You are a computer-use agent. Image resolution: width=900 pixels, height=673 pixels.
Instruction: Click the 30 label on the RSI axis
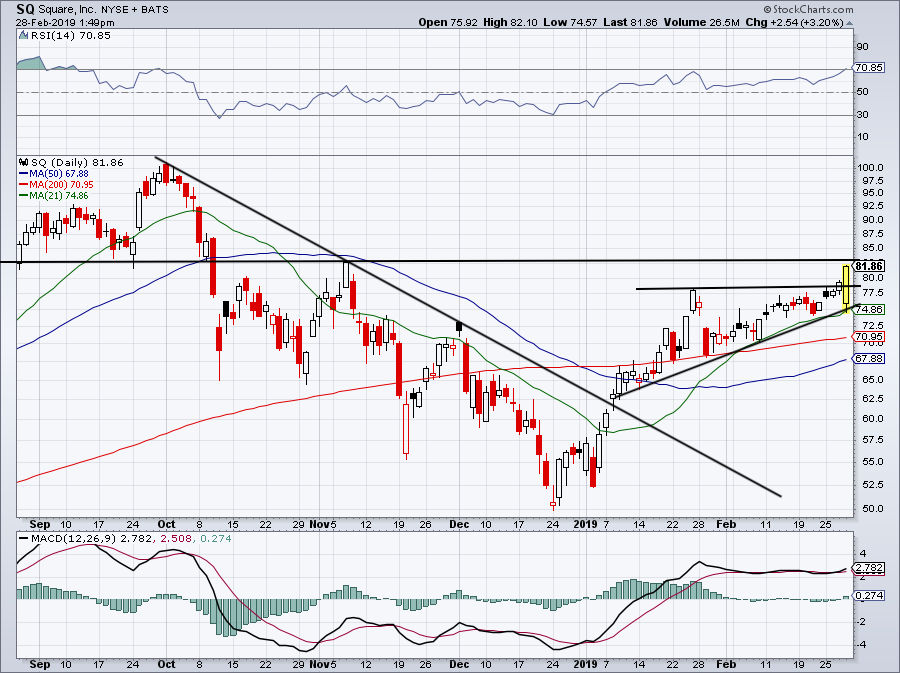coord(863,115)
